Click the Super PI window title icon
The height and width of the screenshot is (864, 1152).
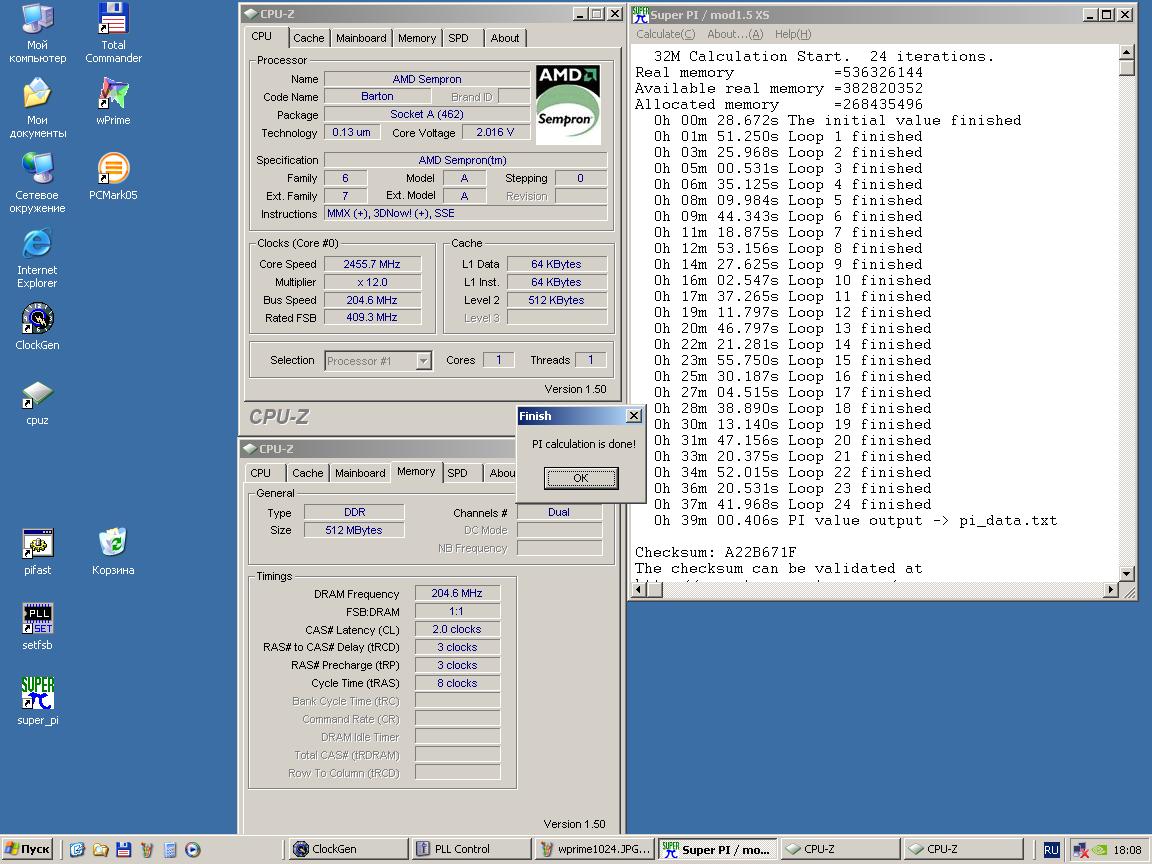click(x=640, y=15)
